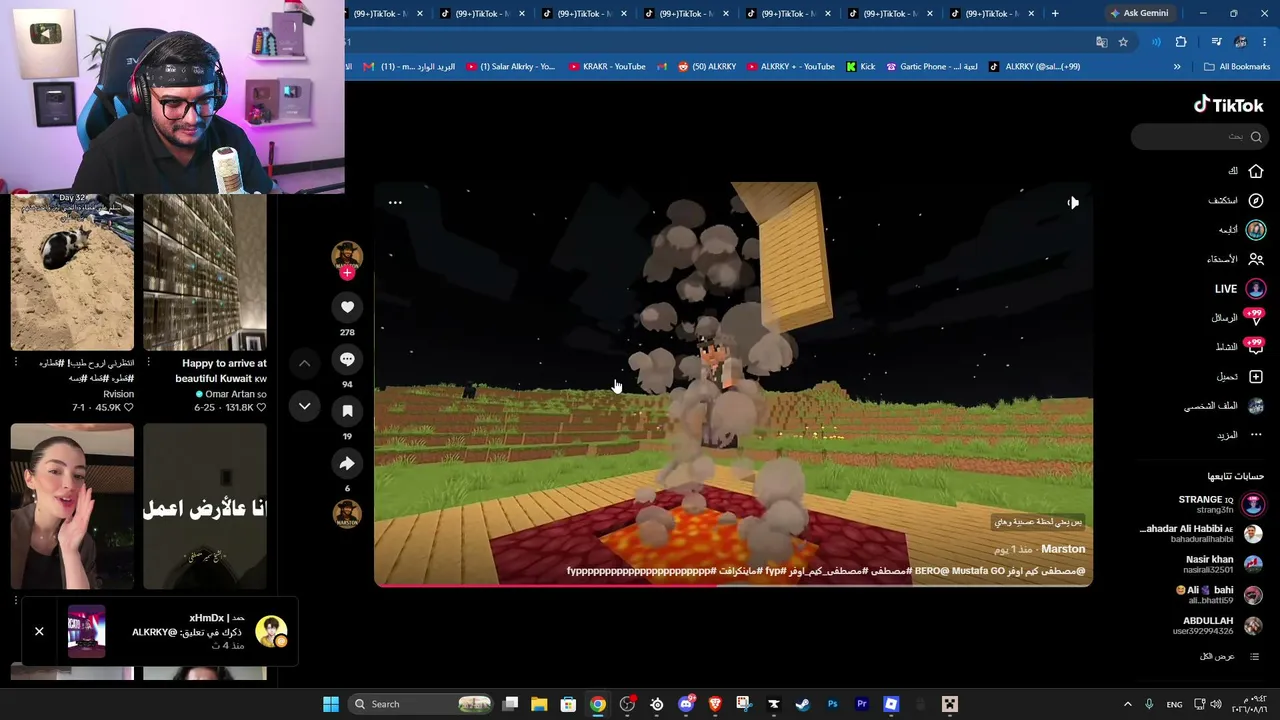Open the Messages item with the 99+ badge

[1238, 318]
